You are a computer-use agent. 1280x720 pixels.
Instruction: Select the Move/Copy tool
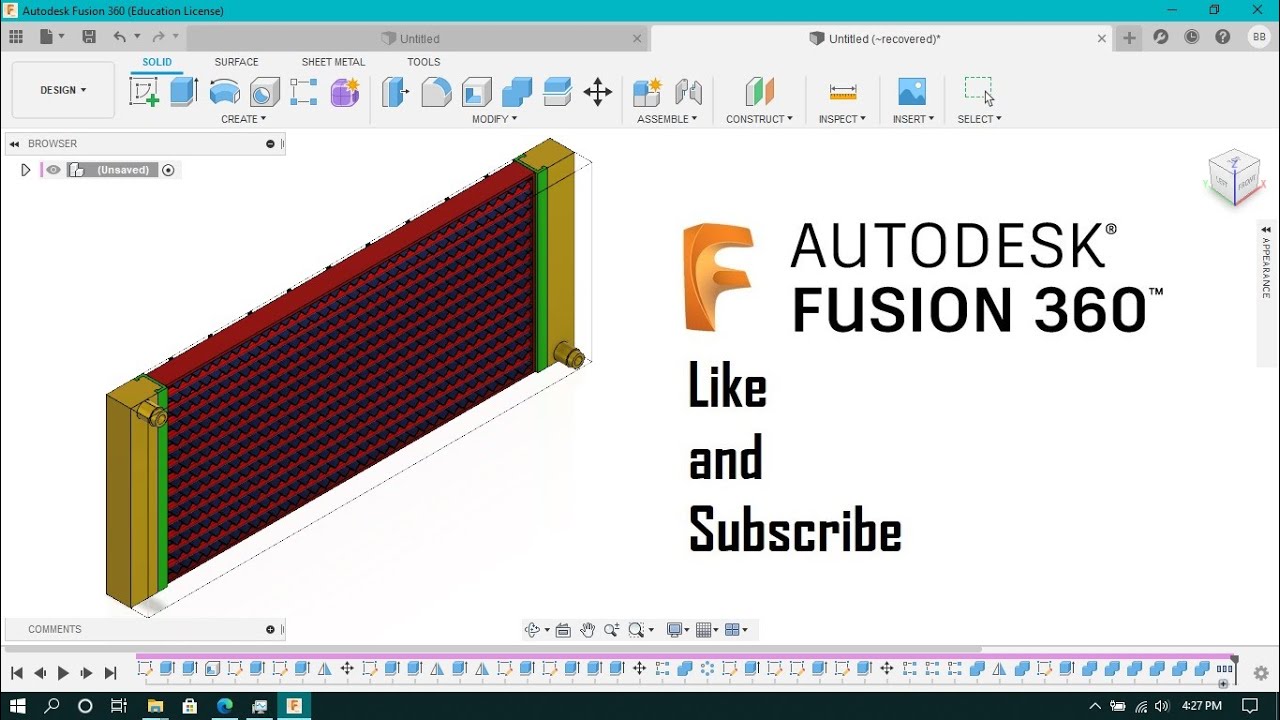click(598, 92)
